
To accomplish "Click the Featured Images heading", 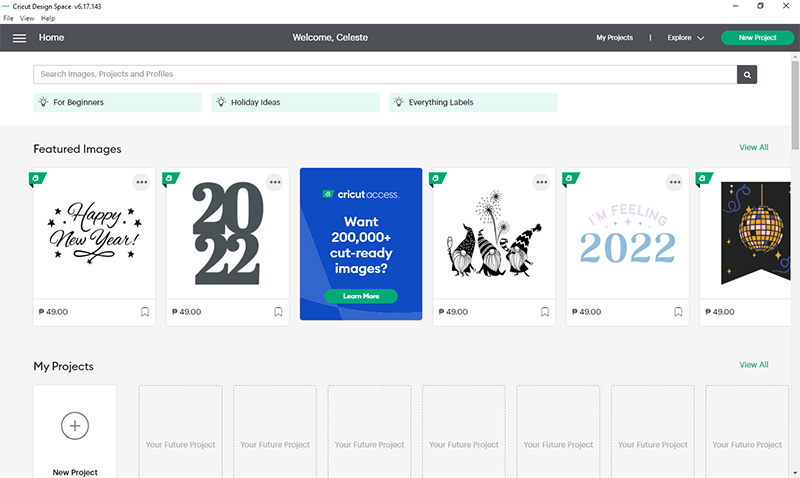I will tap(78, 149).
